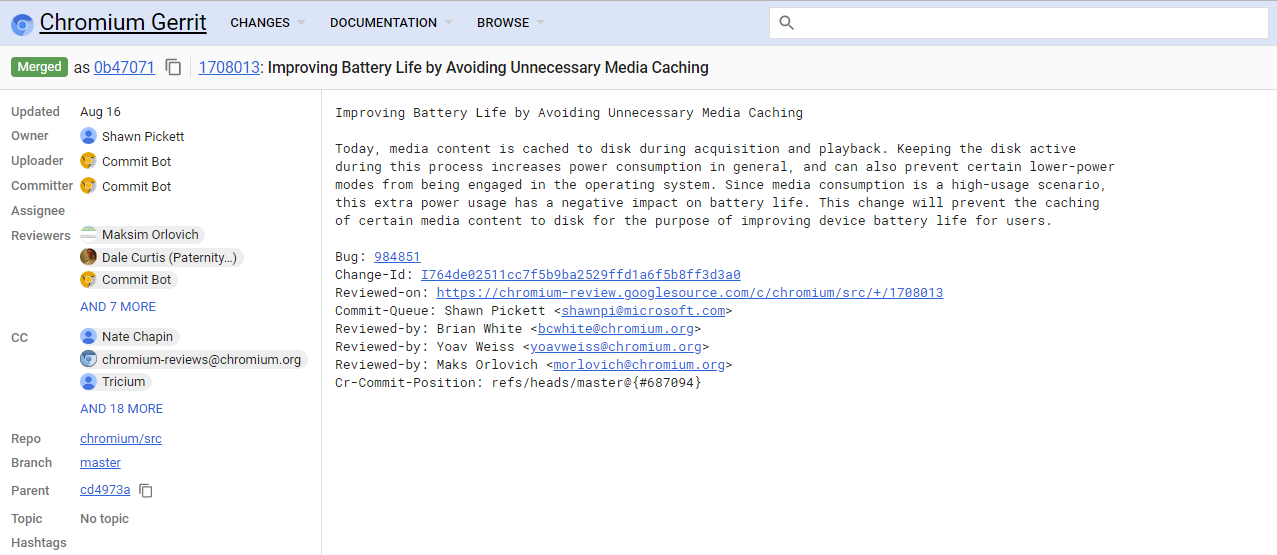Image resolution: width=1277 pixels, height=555 pixels.
Task: Open the DOCUMENTATION menu
Action: click(x=383, y=23)
